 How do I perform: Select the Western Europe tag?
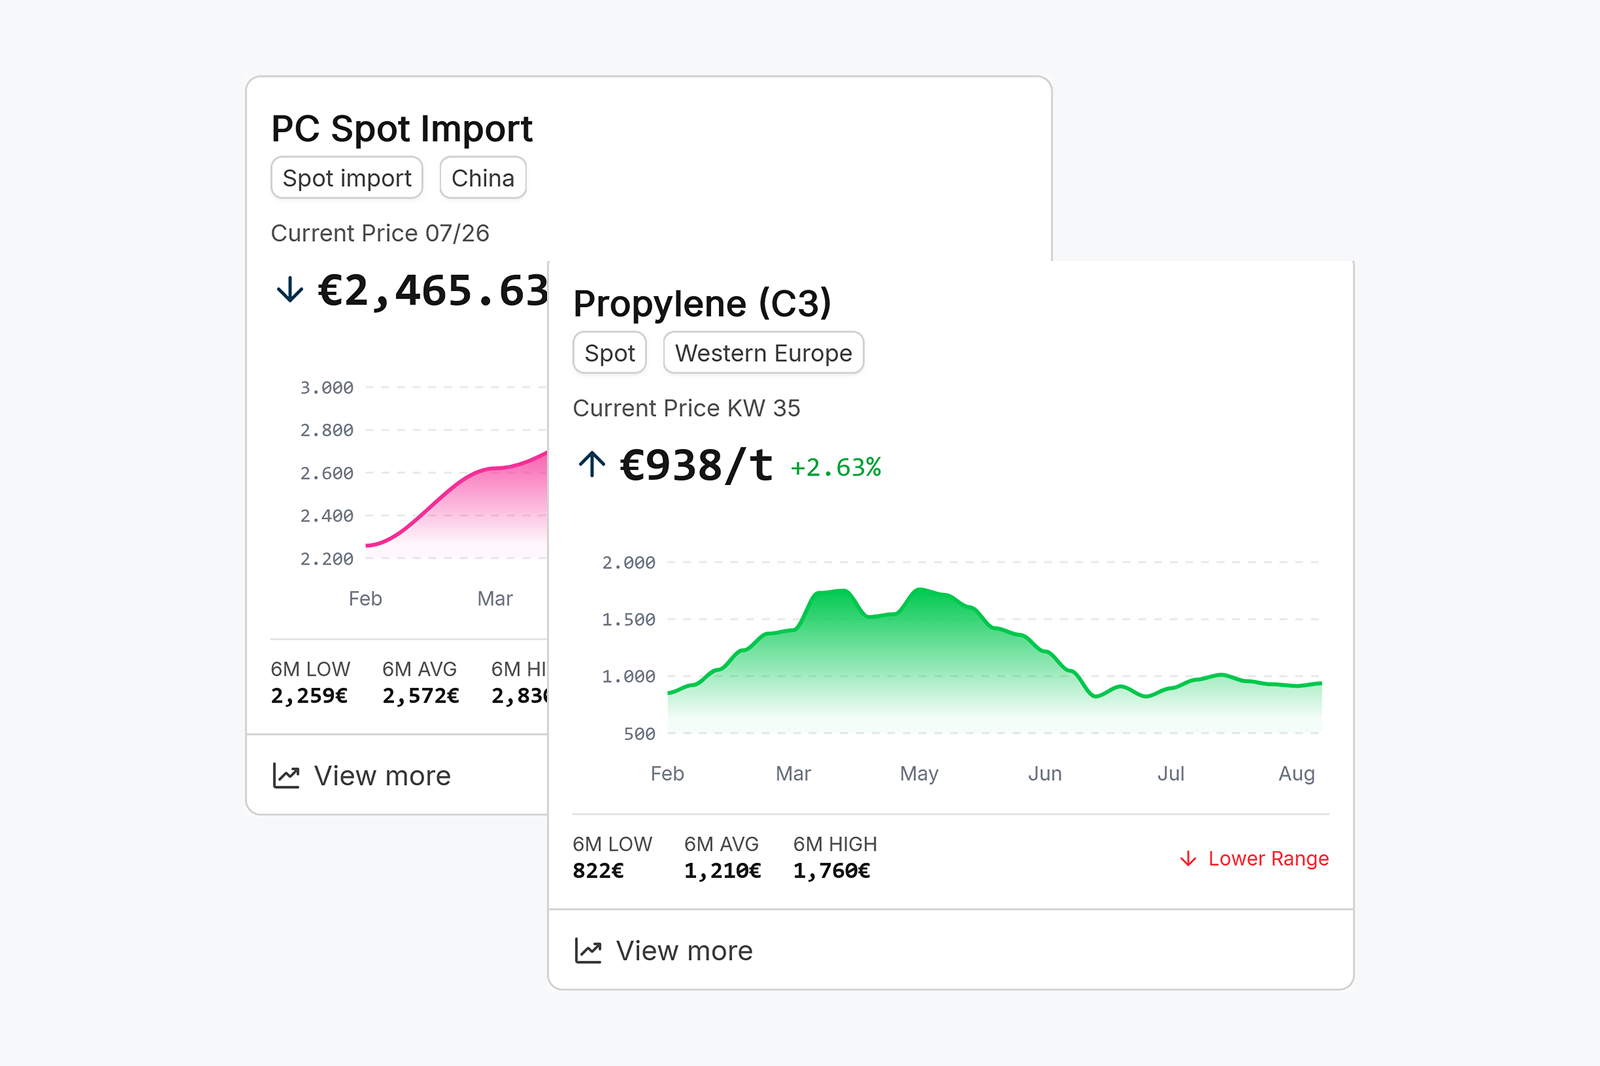[x=763, y=353]
